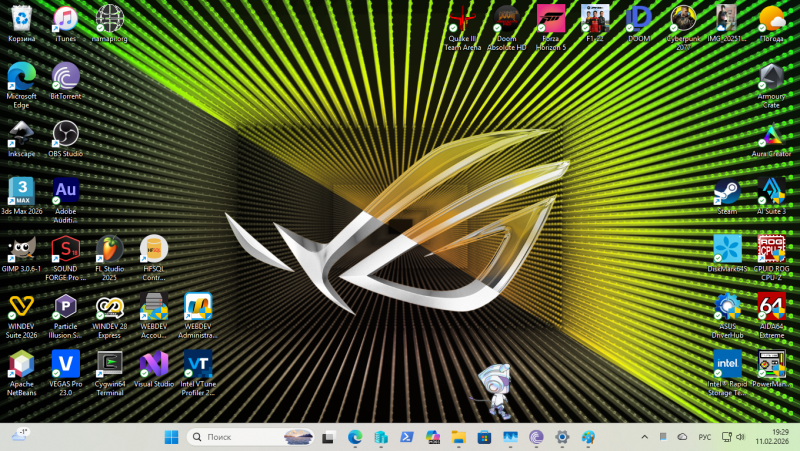Image resolution: width=800 pixels, height=451 pixels.
Task: Open the Inkscape desktop shortcut
Action: click(22, 134)
